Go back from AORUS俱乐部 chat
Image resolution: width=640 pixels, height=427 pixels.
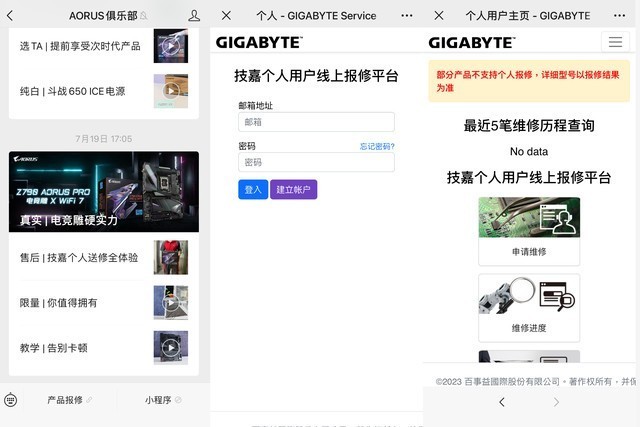pyautogui.click(x=10, y=16)
